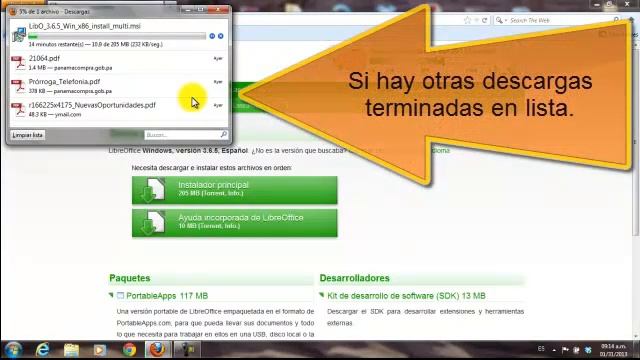Collapse the SDK section arrow
This screenshot has width=640, height=360.
click(x=322, y=295)
